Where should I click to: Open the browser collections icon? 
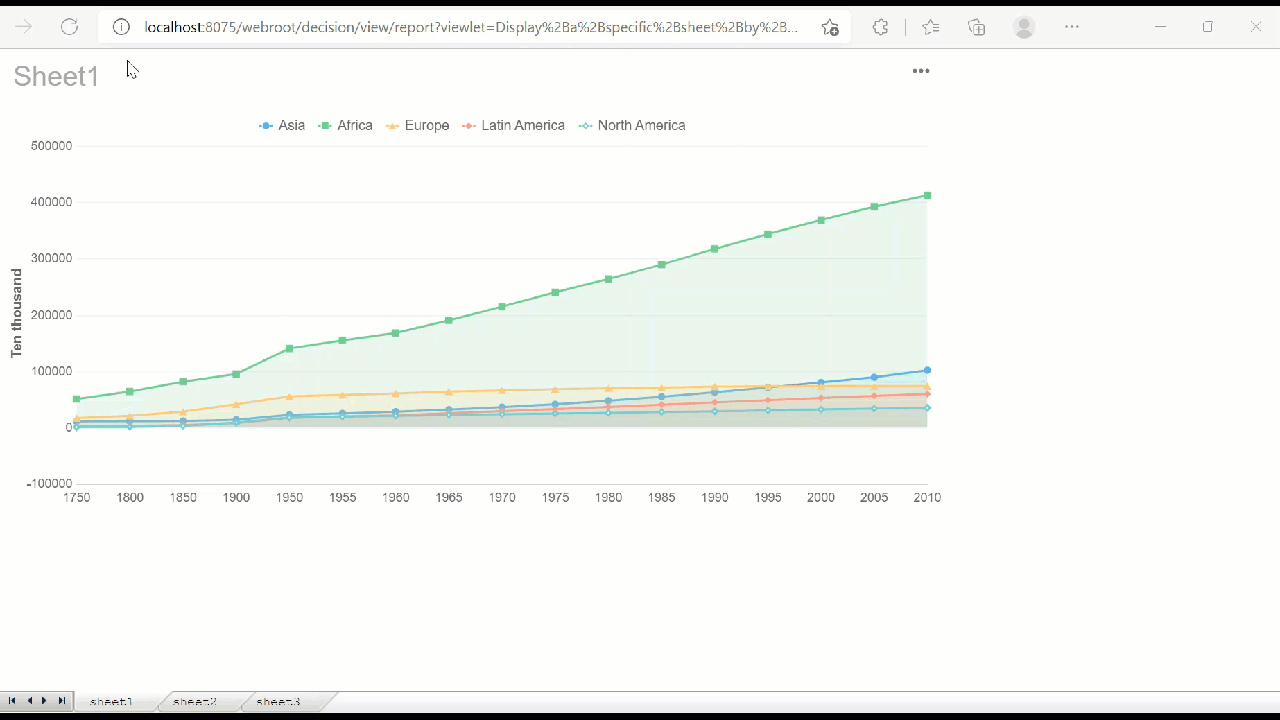[977, 27]
